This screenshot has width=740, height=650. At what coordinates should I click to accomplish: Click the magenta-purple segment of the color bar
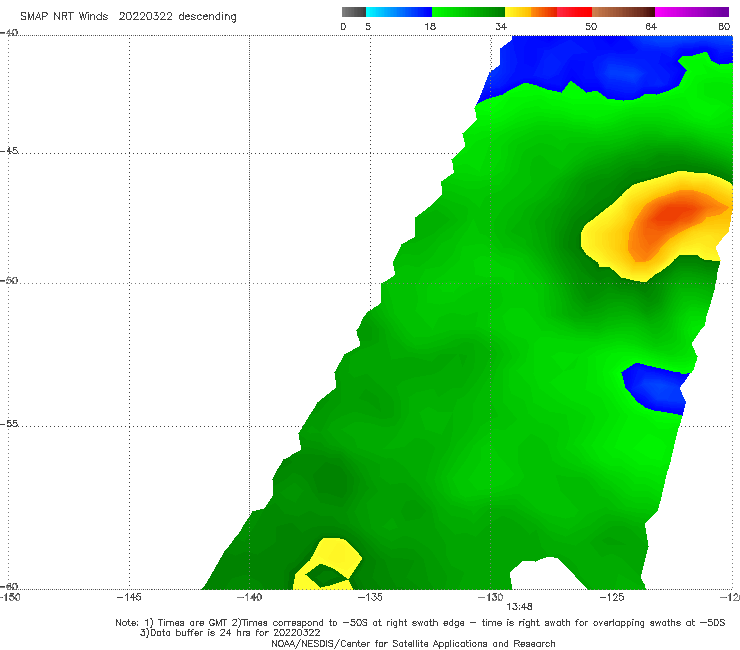click(x=692, y=12)
